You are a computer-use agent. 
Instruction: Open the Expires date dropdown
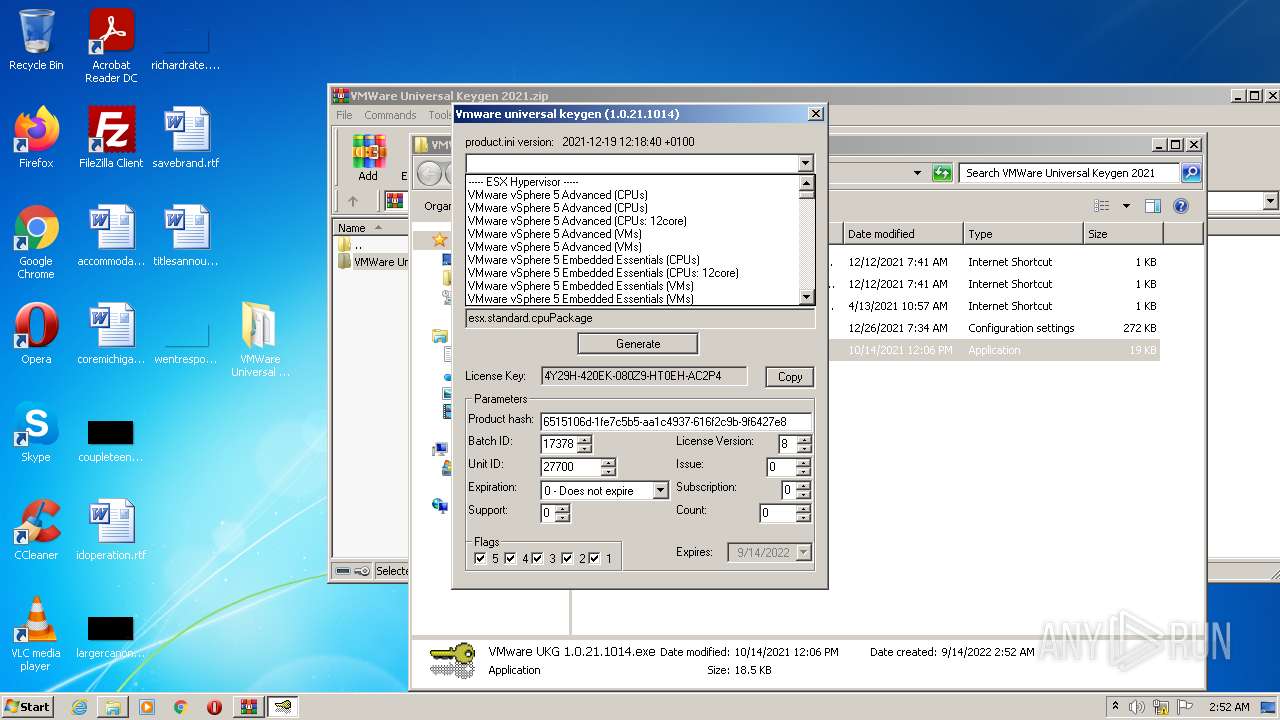coord(803,552)
